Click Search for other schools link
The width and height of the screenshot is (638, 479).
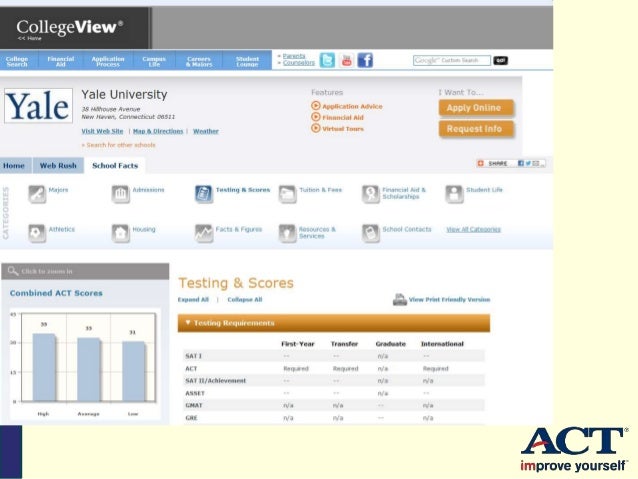118,145
